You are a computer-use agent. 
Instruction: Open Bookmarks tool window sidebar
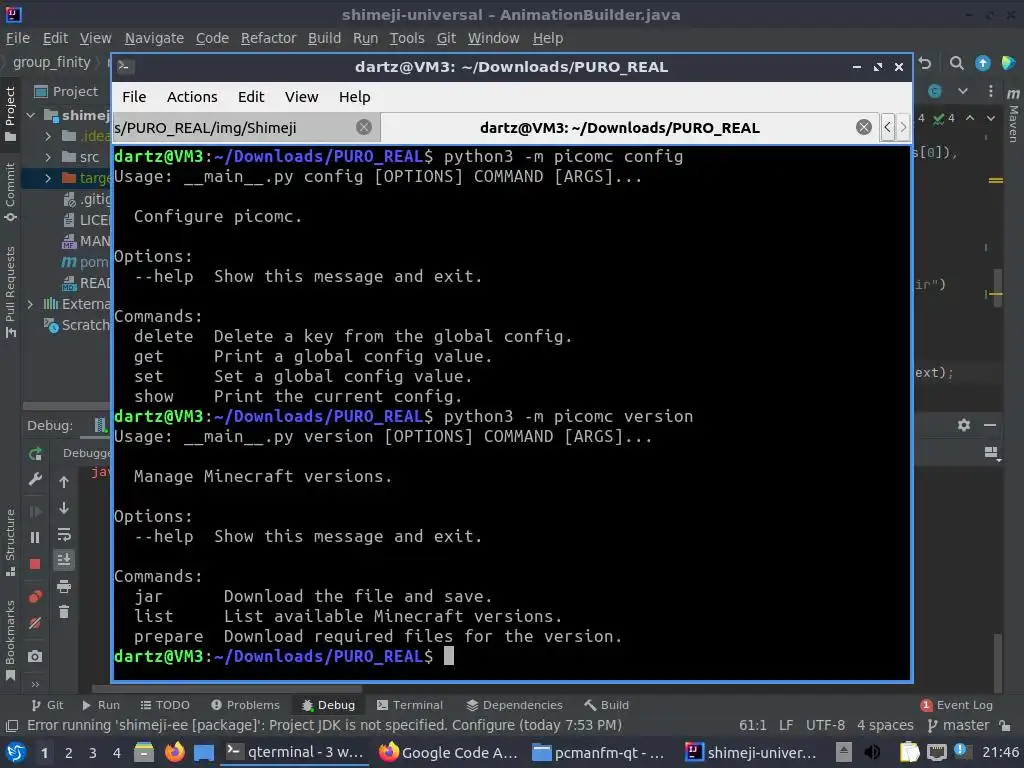(x=10, y=640)
